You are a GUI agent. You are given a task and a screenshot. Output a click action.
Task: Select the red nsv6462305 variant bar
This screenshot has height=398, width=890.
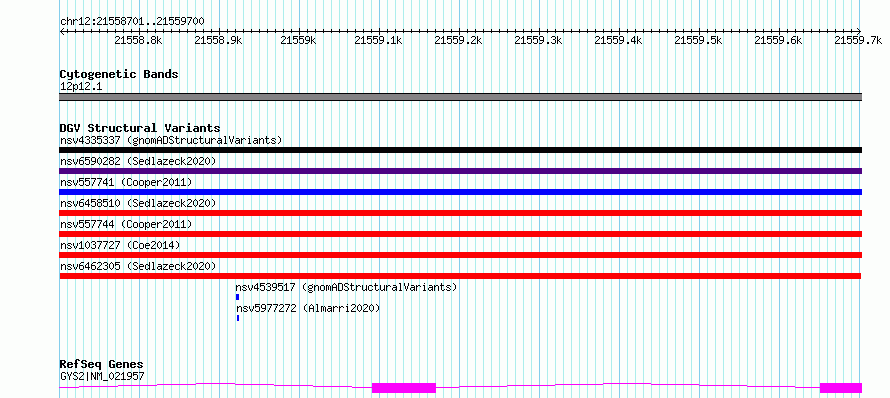click(461, 276)
